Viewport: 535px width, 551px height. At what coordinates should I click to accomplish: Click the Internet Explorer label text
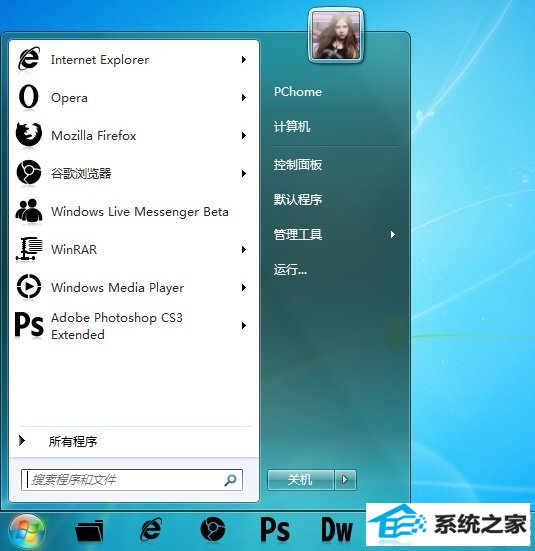(100, 60)
